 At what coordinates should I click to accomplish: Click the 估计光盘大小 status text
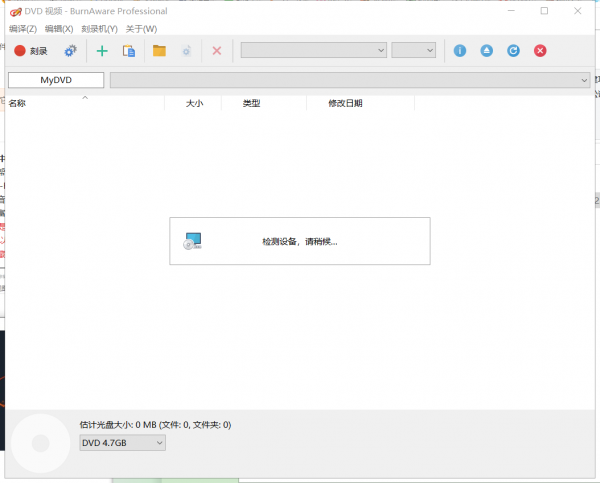coord(155,425)
